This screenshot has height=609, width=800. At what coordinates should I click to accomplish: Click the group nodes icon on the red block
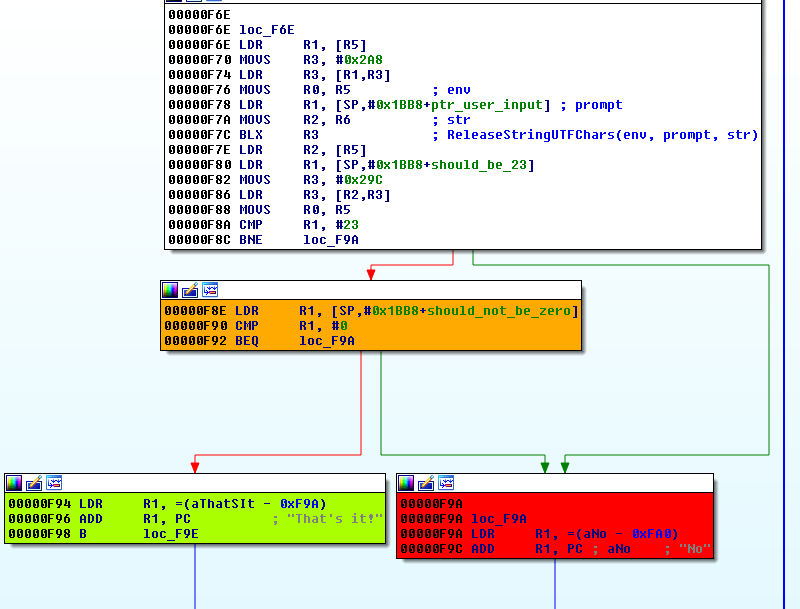pyautogui.click(x=446, y=483)
